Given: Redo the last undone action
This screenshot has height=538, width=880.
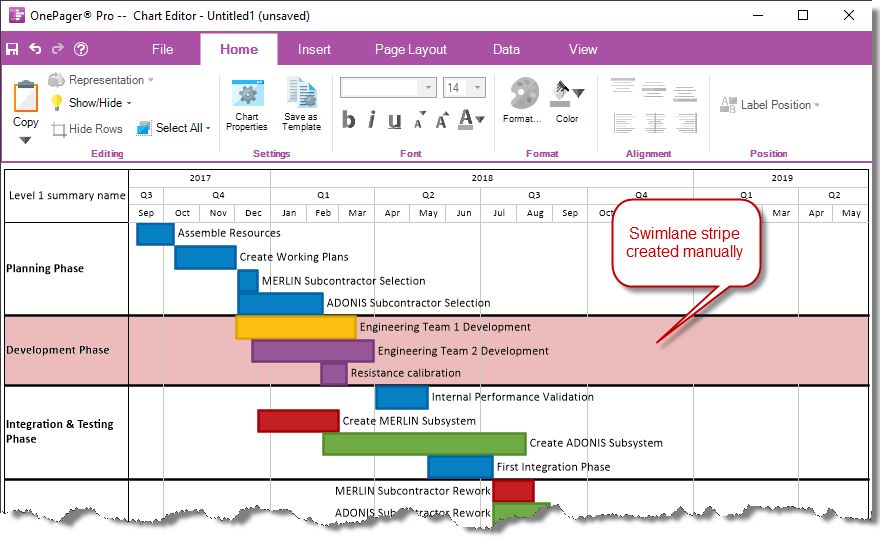Looking at the screenshot, I should tap(58, 49).
